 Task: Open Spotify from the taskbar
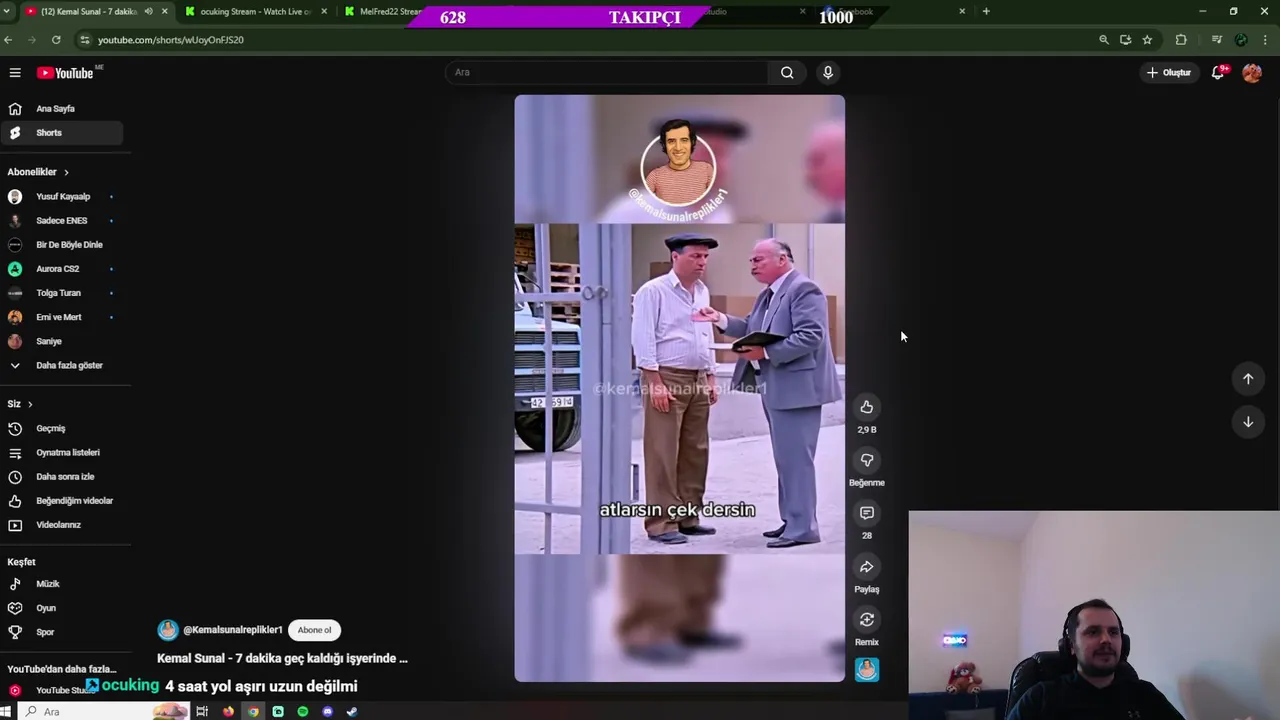point(303,712)
